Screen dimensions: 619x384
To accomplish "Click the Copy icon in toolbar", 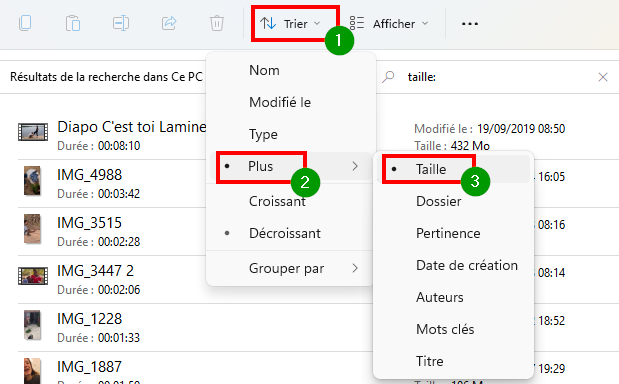I will [25, 23].
